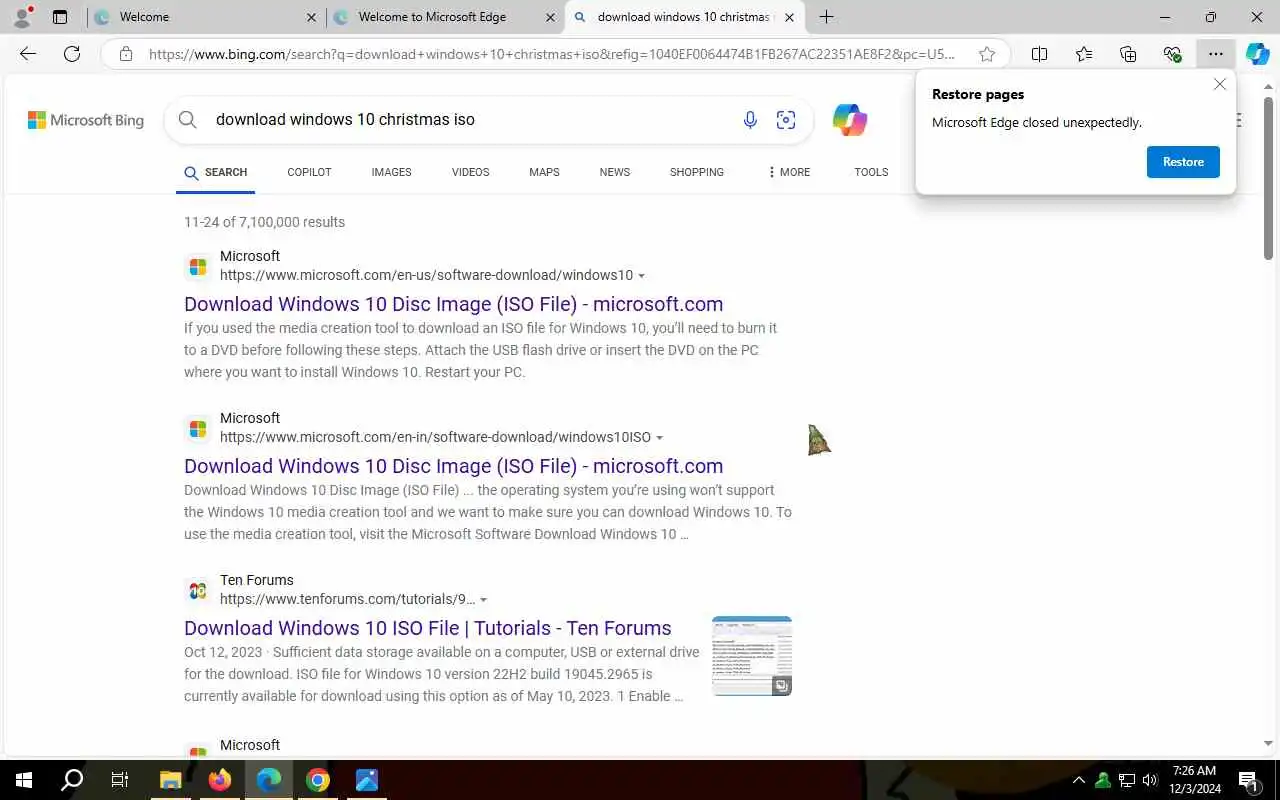Open Browser essentials heart icon
This screenshot has width=1280, height=800.
(x=1172, y=54)
